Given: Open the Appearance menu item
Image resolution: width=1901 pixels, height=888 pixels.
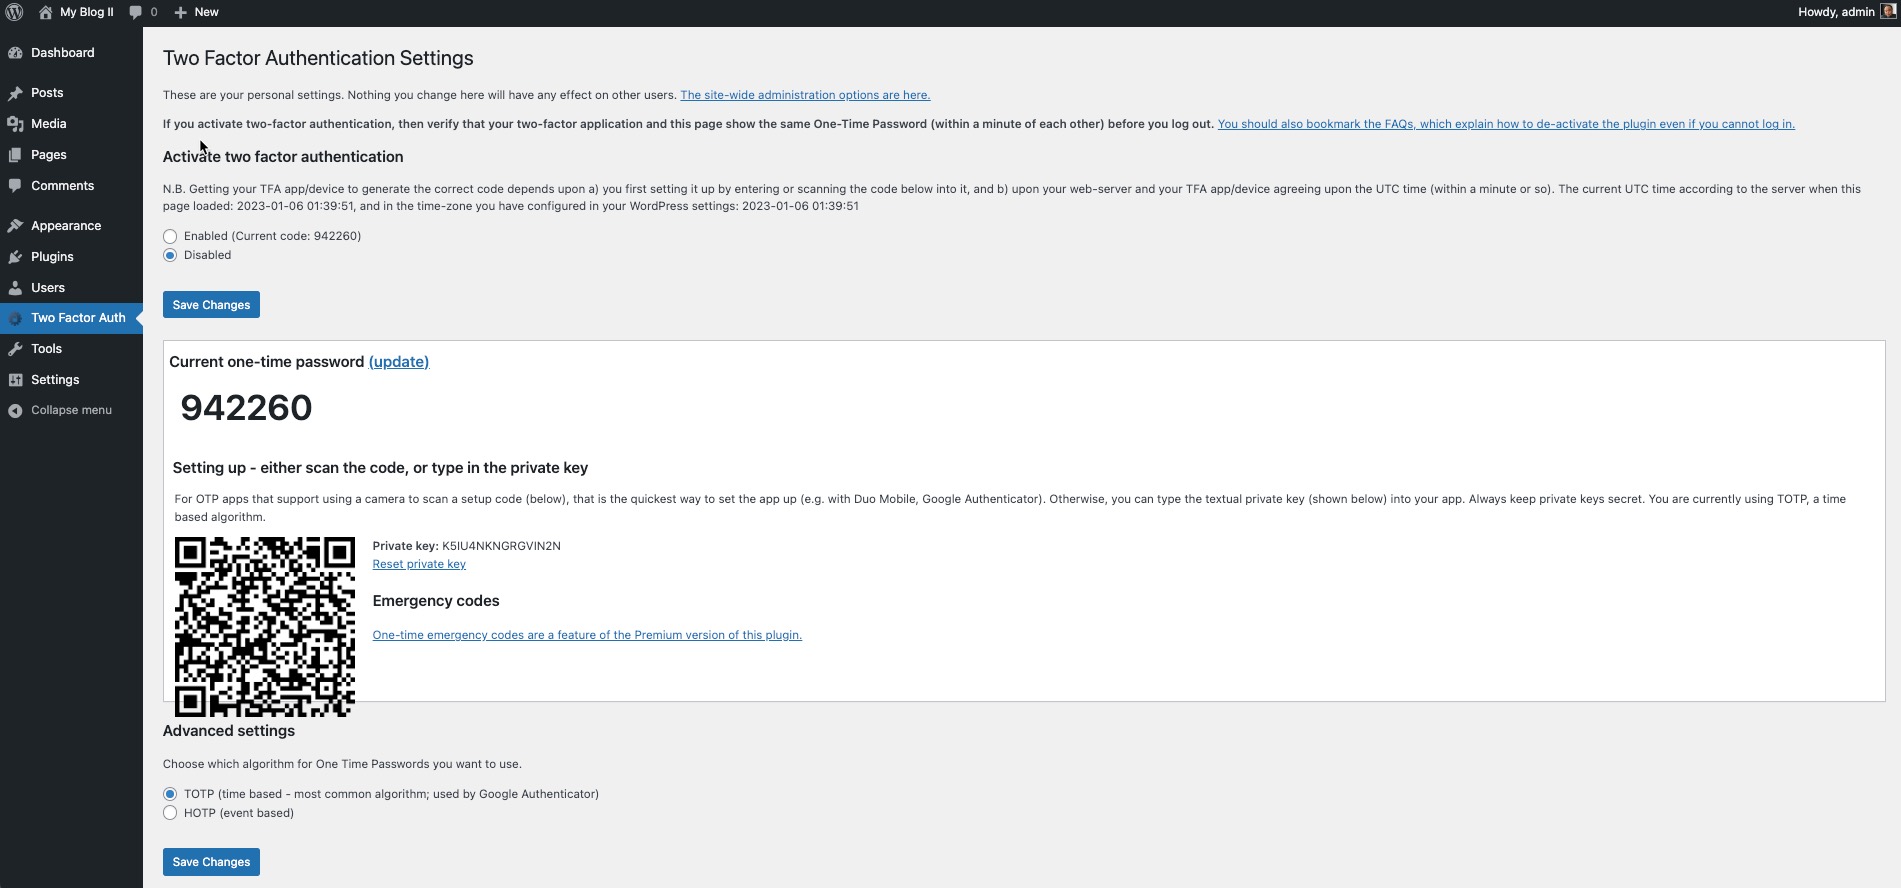Looking at the screenshot, I should [x=66, y=226].
